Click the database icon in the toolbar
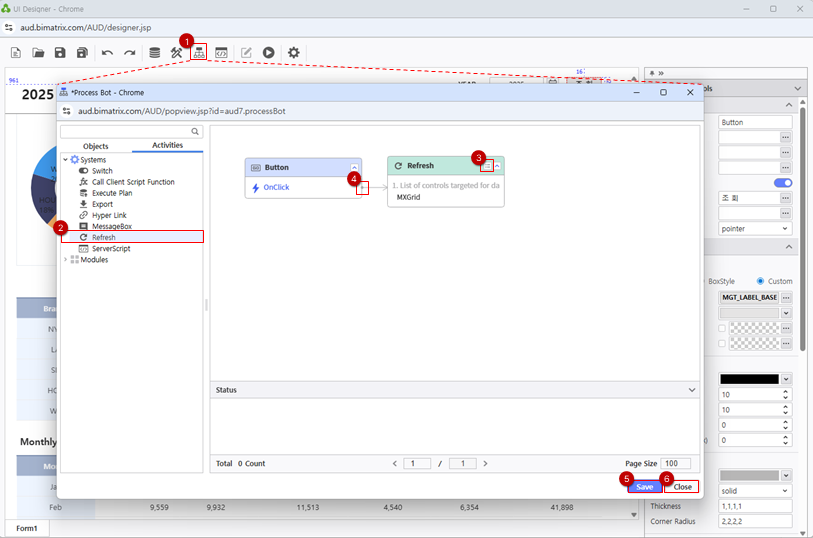813x538 pixels. [x=154, y=52]
